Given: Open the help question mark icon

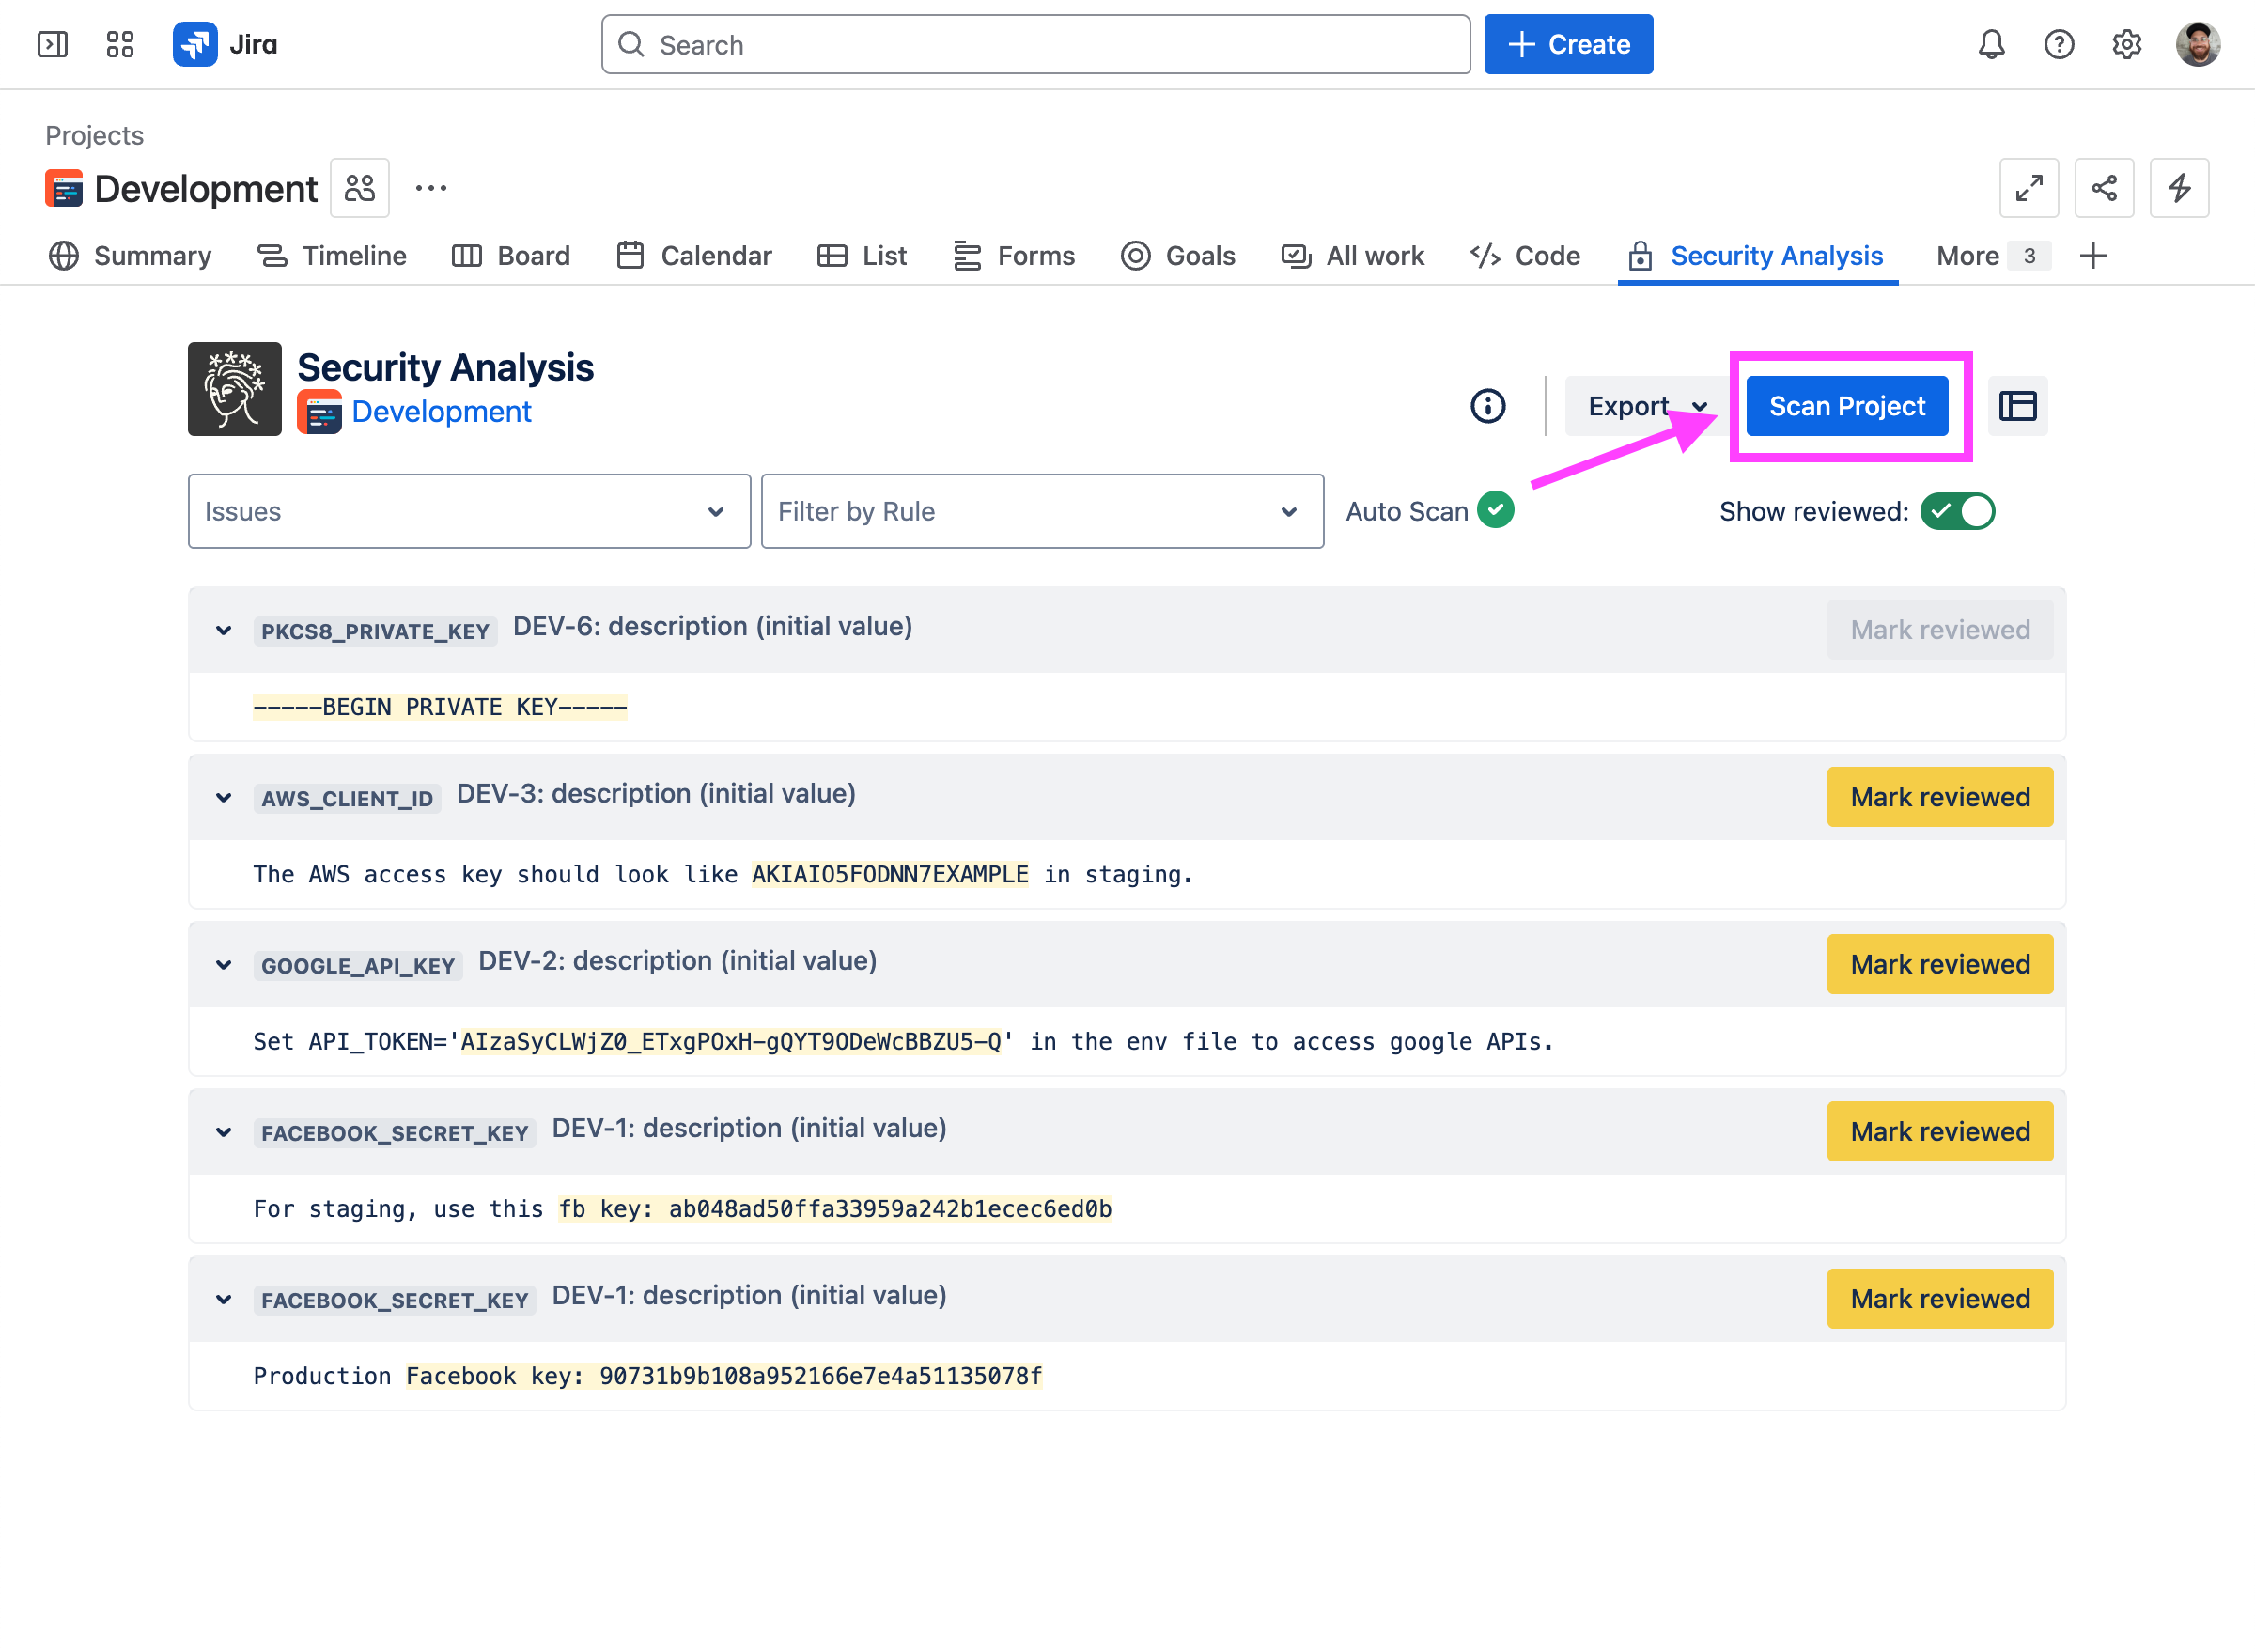Looking at the screenshot, I should click(x=2058, y=45).
